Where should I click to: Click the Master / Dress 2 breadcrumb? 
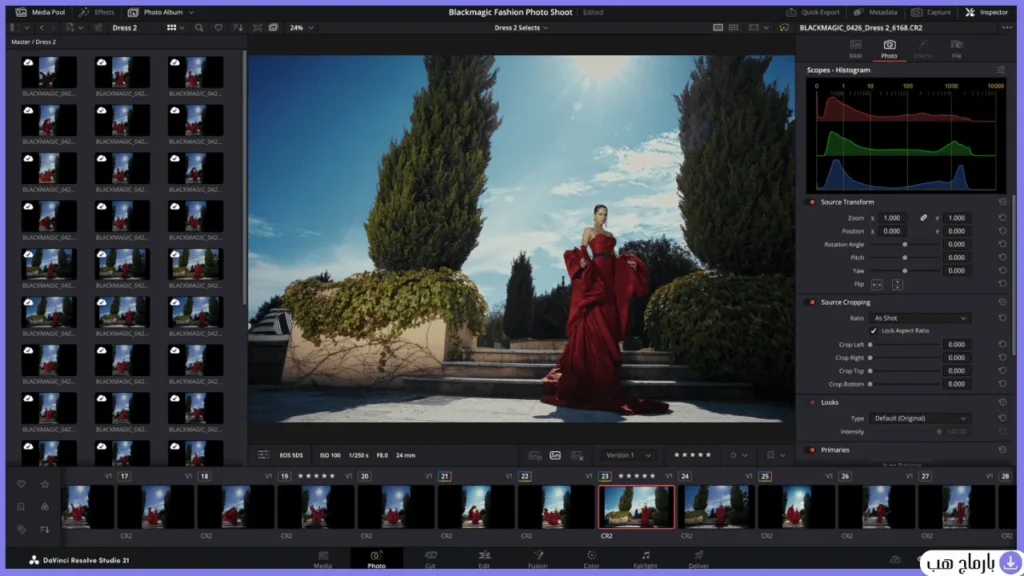[x=33, y=42]
